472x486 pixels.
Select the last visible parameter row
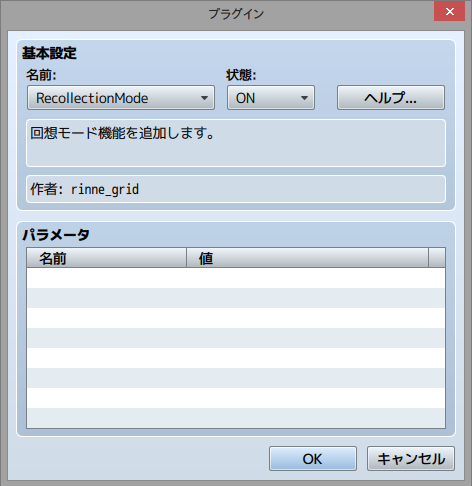coord(236,418)
